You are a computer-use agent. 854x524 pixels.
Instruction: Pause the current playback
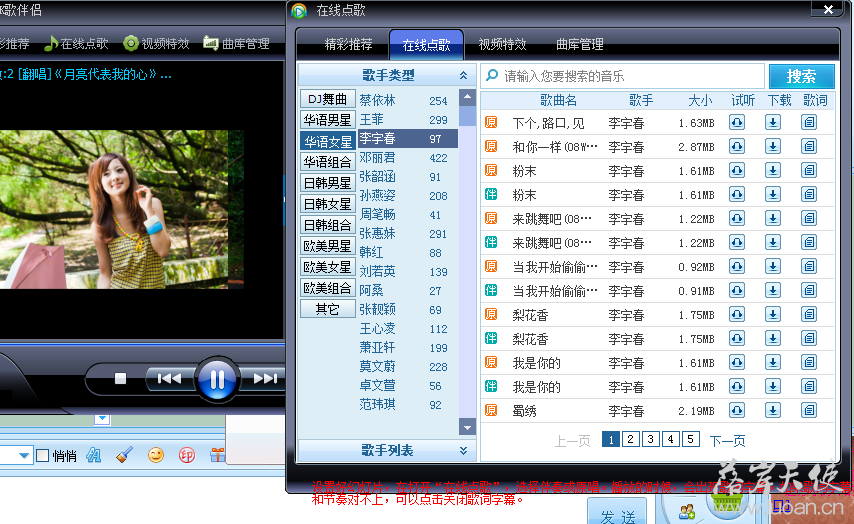(217, 379)
